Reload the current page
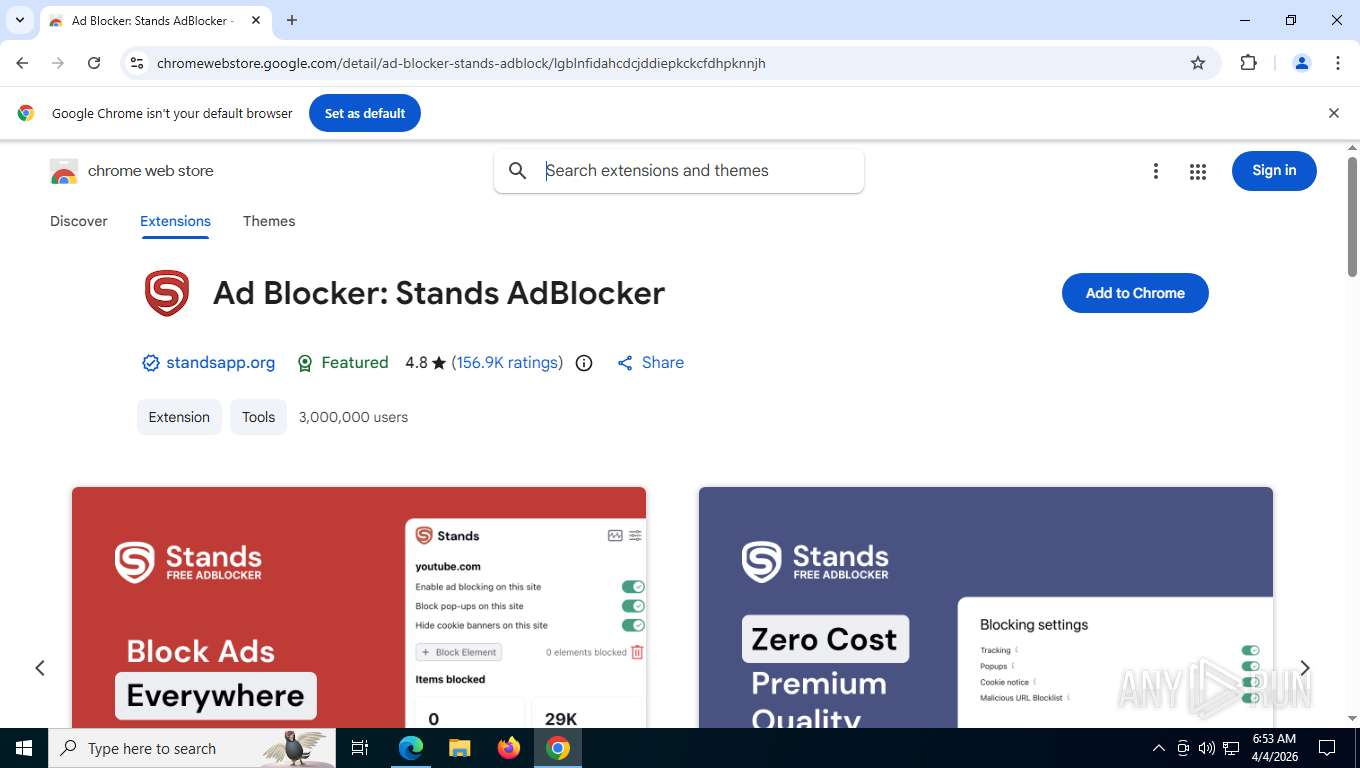This screenshot has height=768, width=1360. click(x=94, y=63)
